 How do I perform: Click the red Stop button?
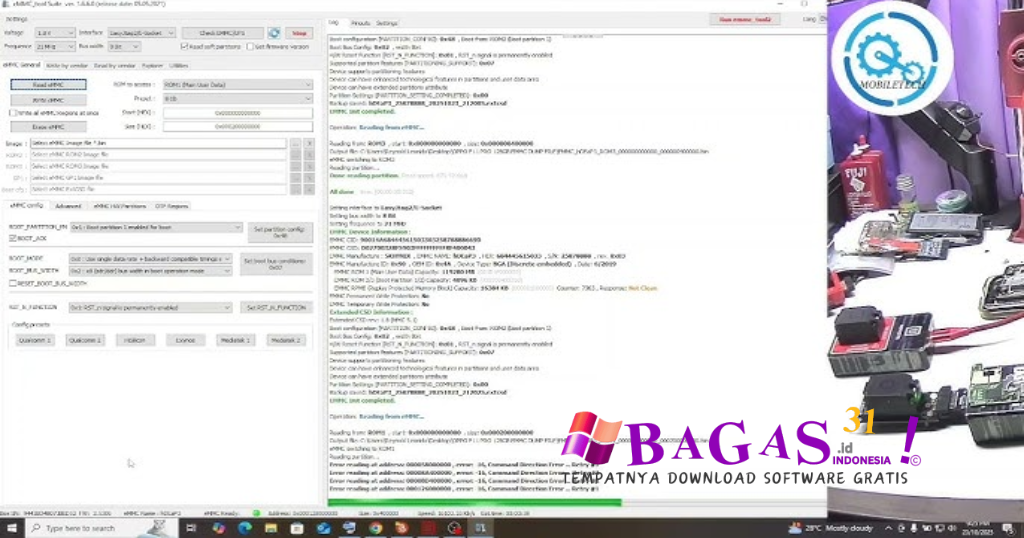(299, 33)
